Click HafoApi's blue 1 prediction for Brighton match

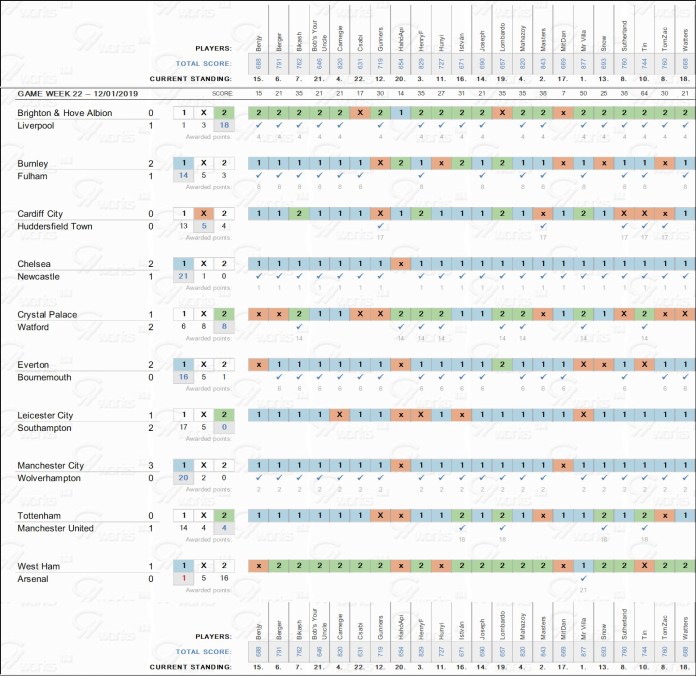click(401, 113)
